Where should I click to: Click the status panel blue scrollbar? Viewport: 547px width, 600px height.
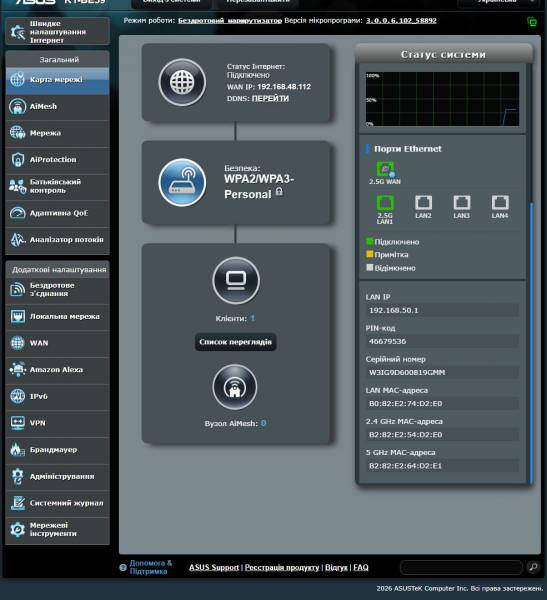click(531, 342)
